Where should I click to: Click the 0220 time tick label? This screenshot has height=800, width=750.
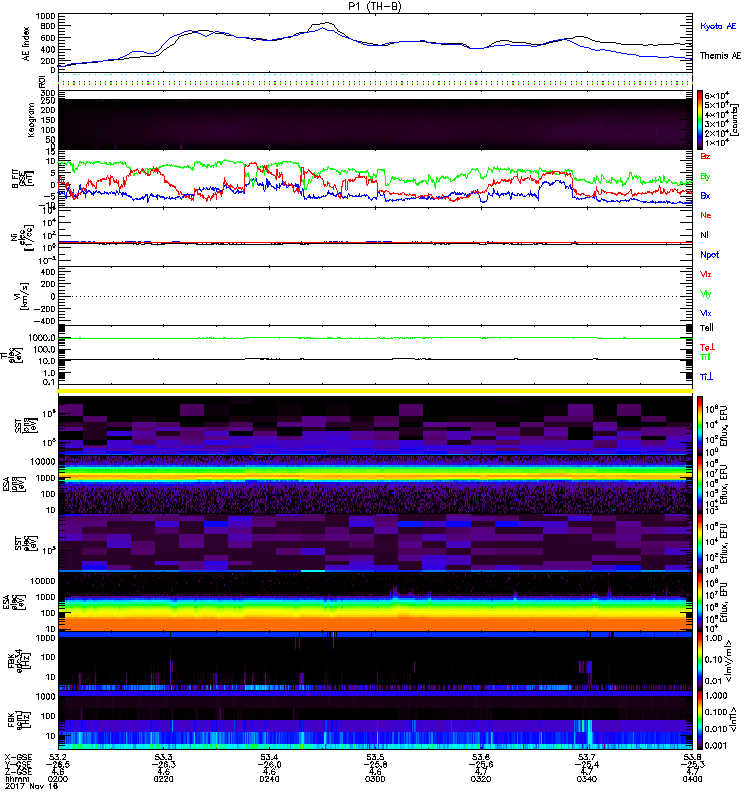[163, 779]
